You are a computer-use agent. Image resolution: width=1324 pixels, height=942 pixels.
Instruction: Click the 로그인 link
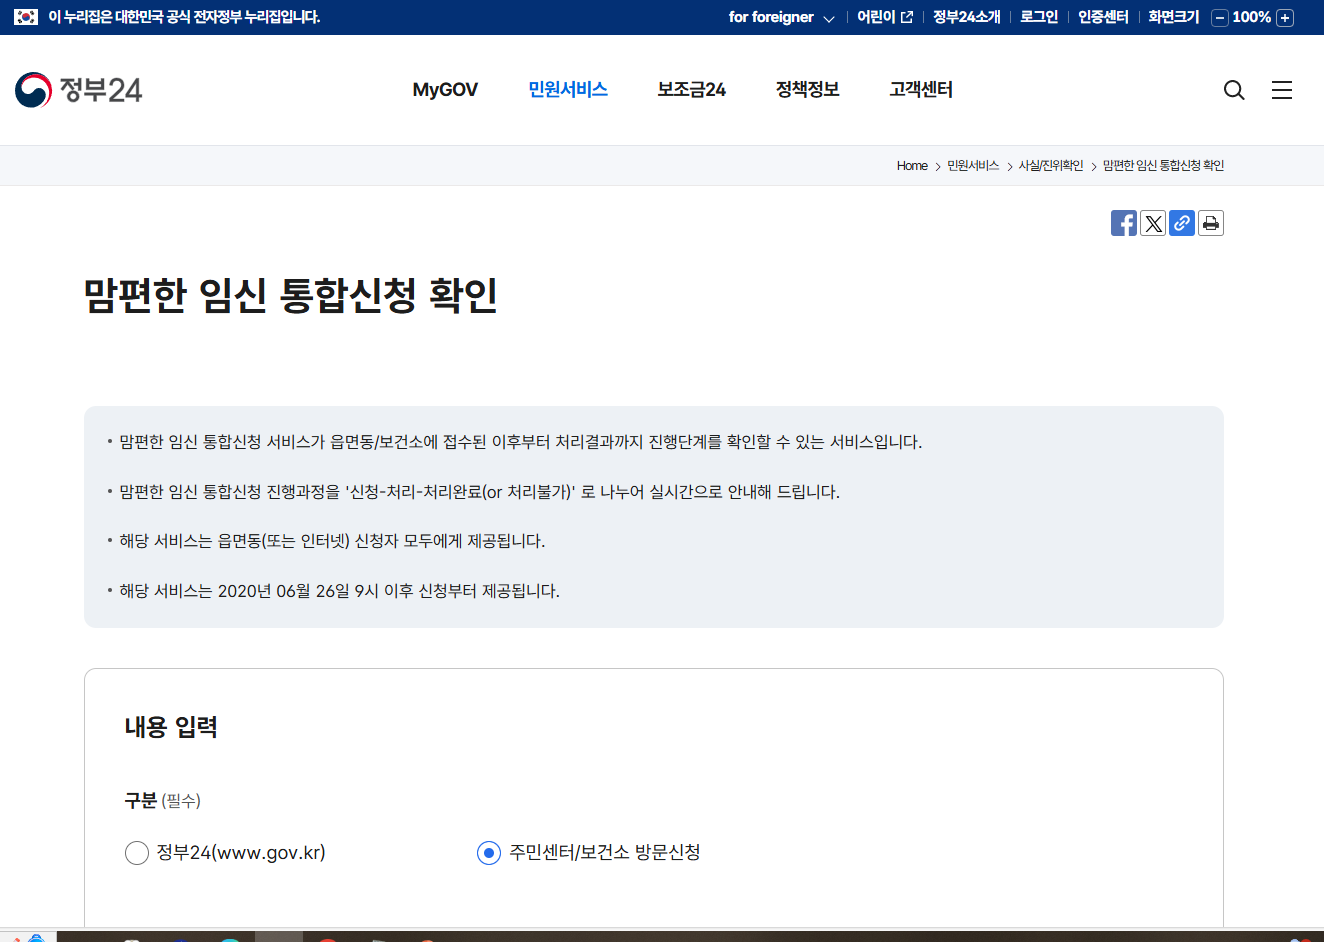[x=1038, y=16]
